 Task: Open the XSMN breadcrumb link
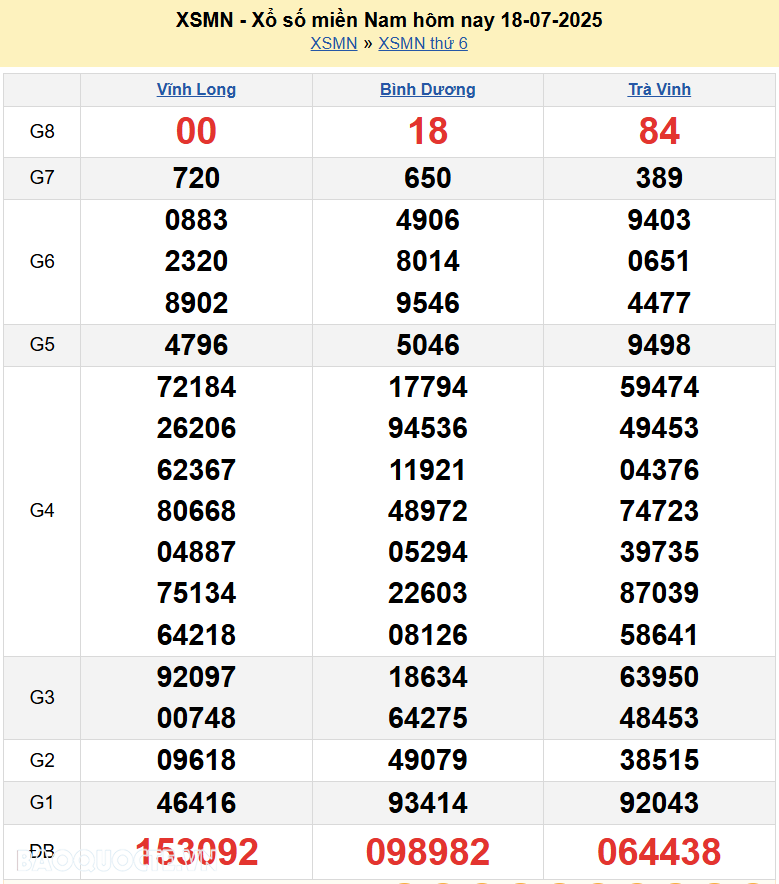tap(333, 43)
